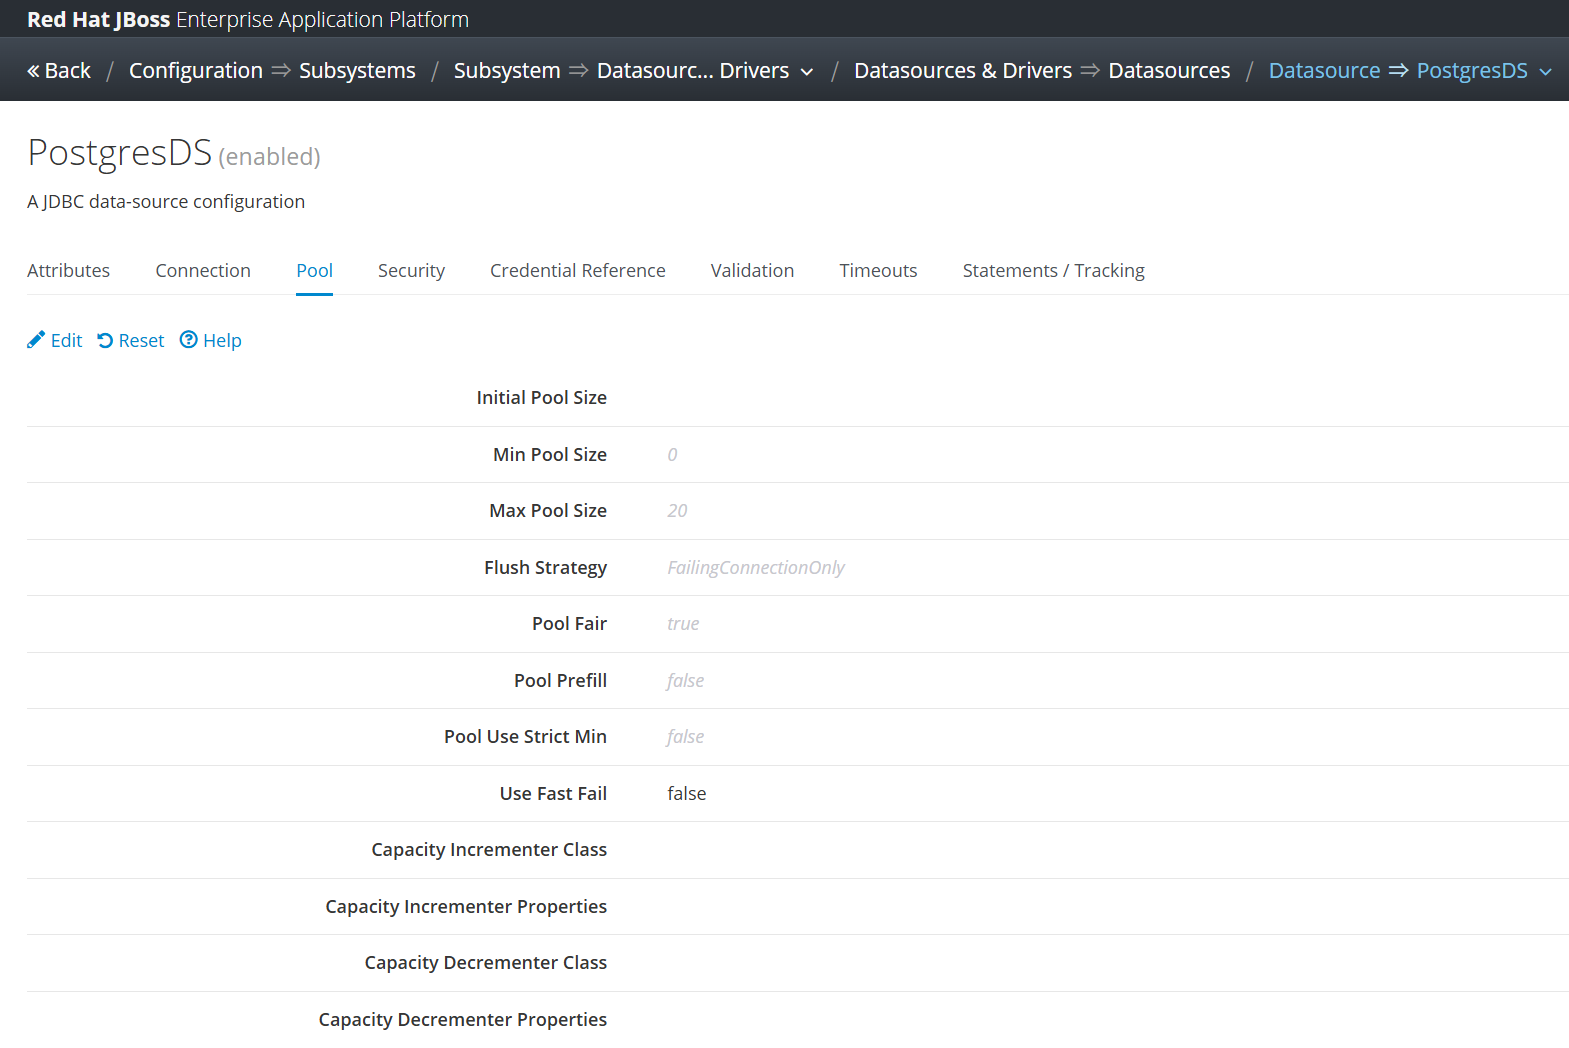The image size is (1569, 1048).
Task: Click the Datasources & Drivers breadcrumb
Action: point(963,71)
